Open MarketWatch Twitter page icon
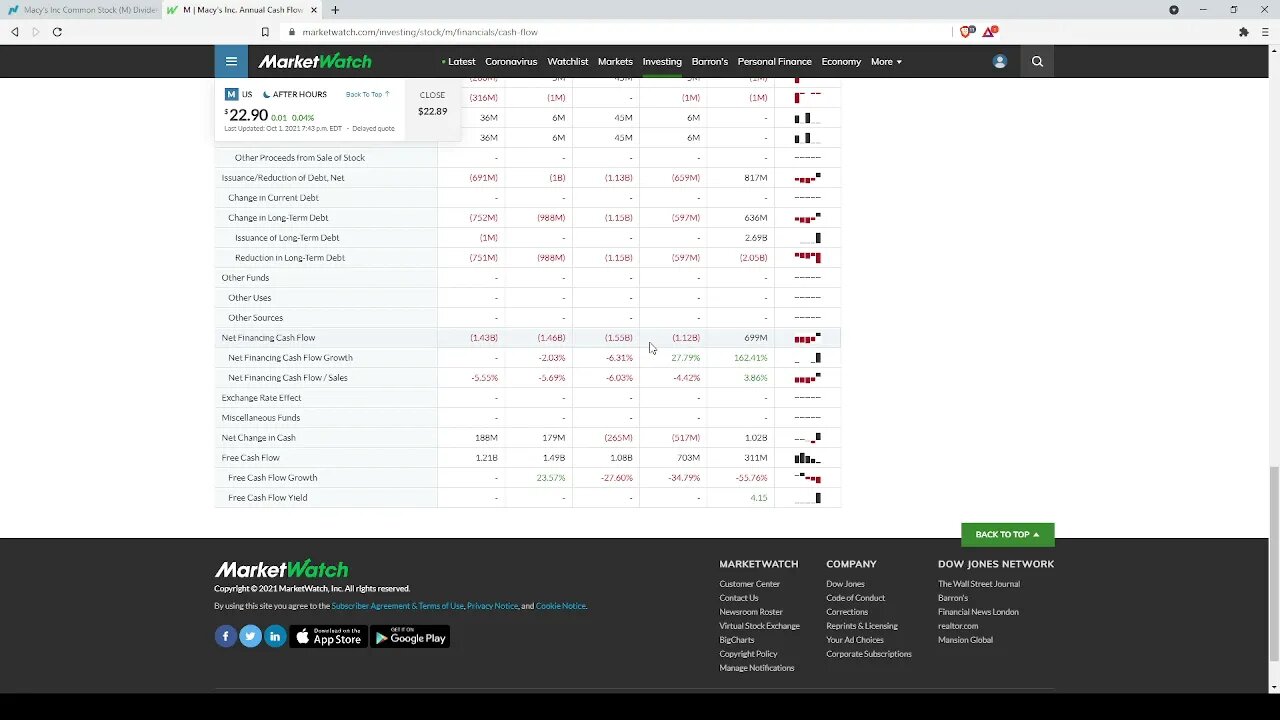This screenshot has width=1280, height=720. tap(250, 636)
